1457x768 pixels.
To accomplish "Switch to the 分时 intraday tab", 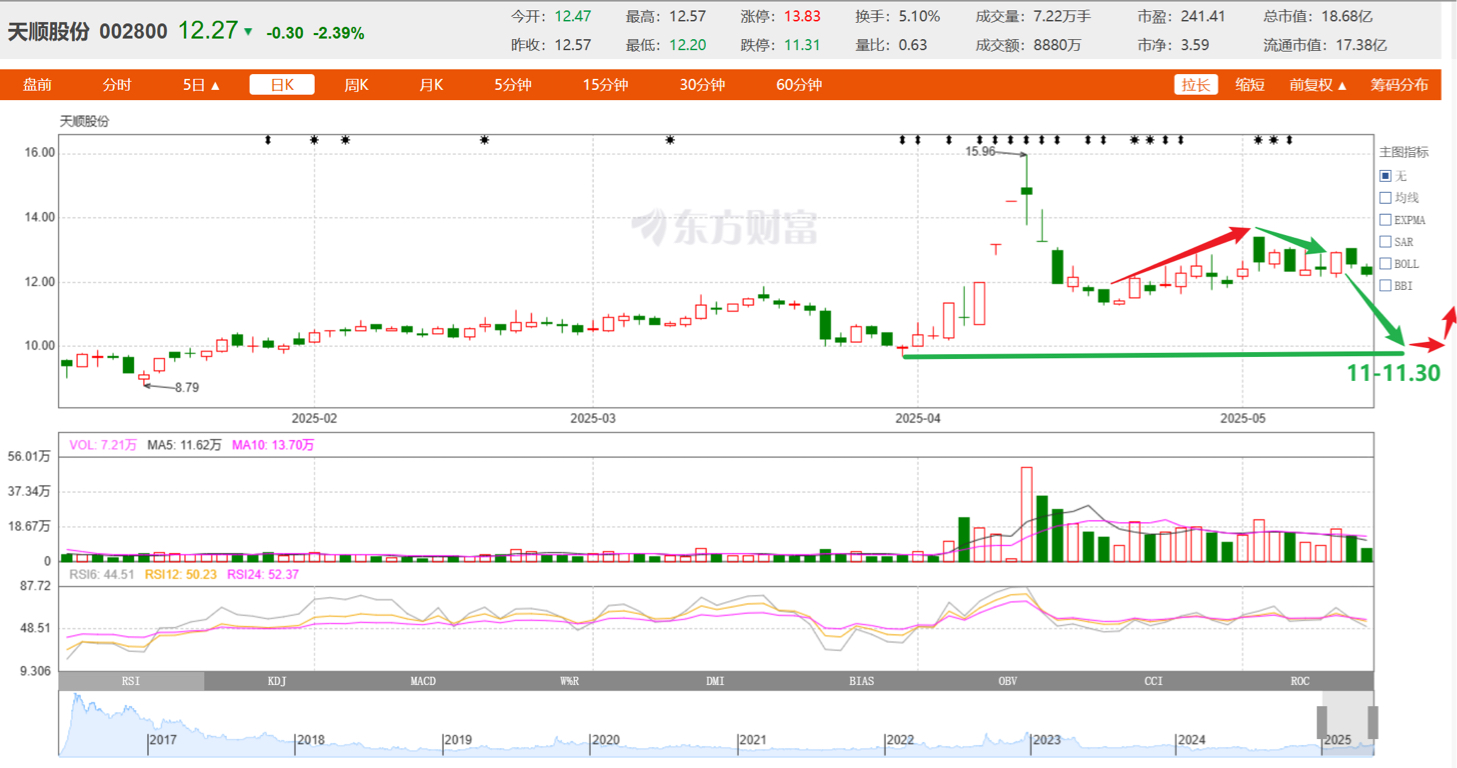I will pyautogui.click(x=117, y=85).
